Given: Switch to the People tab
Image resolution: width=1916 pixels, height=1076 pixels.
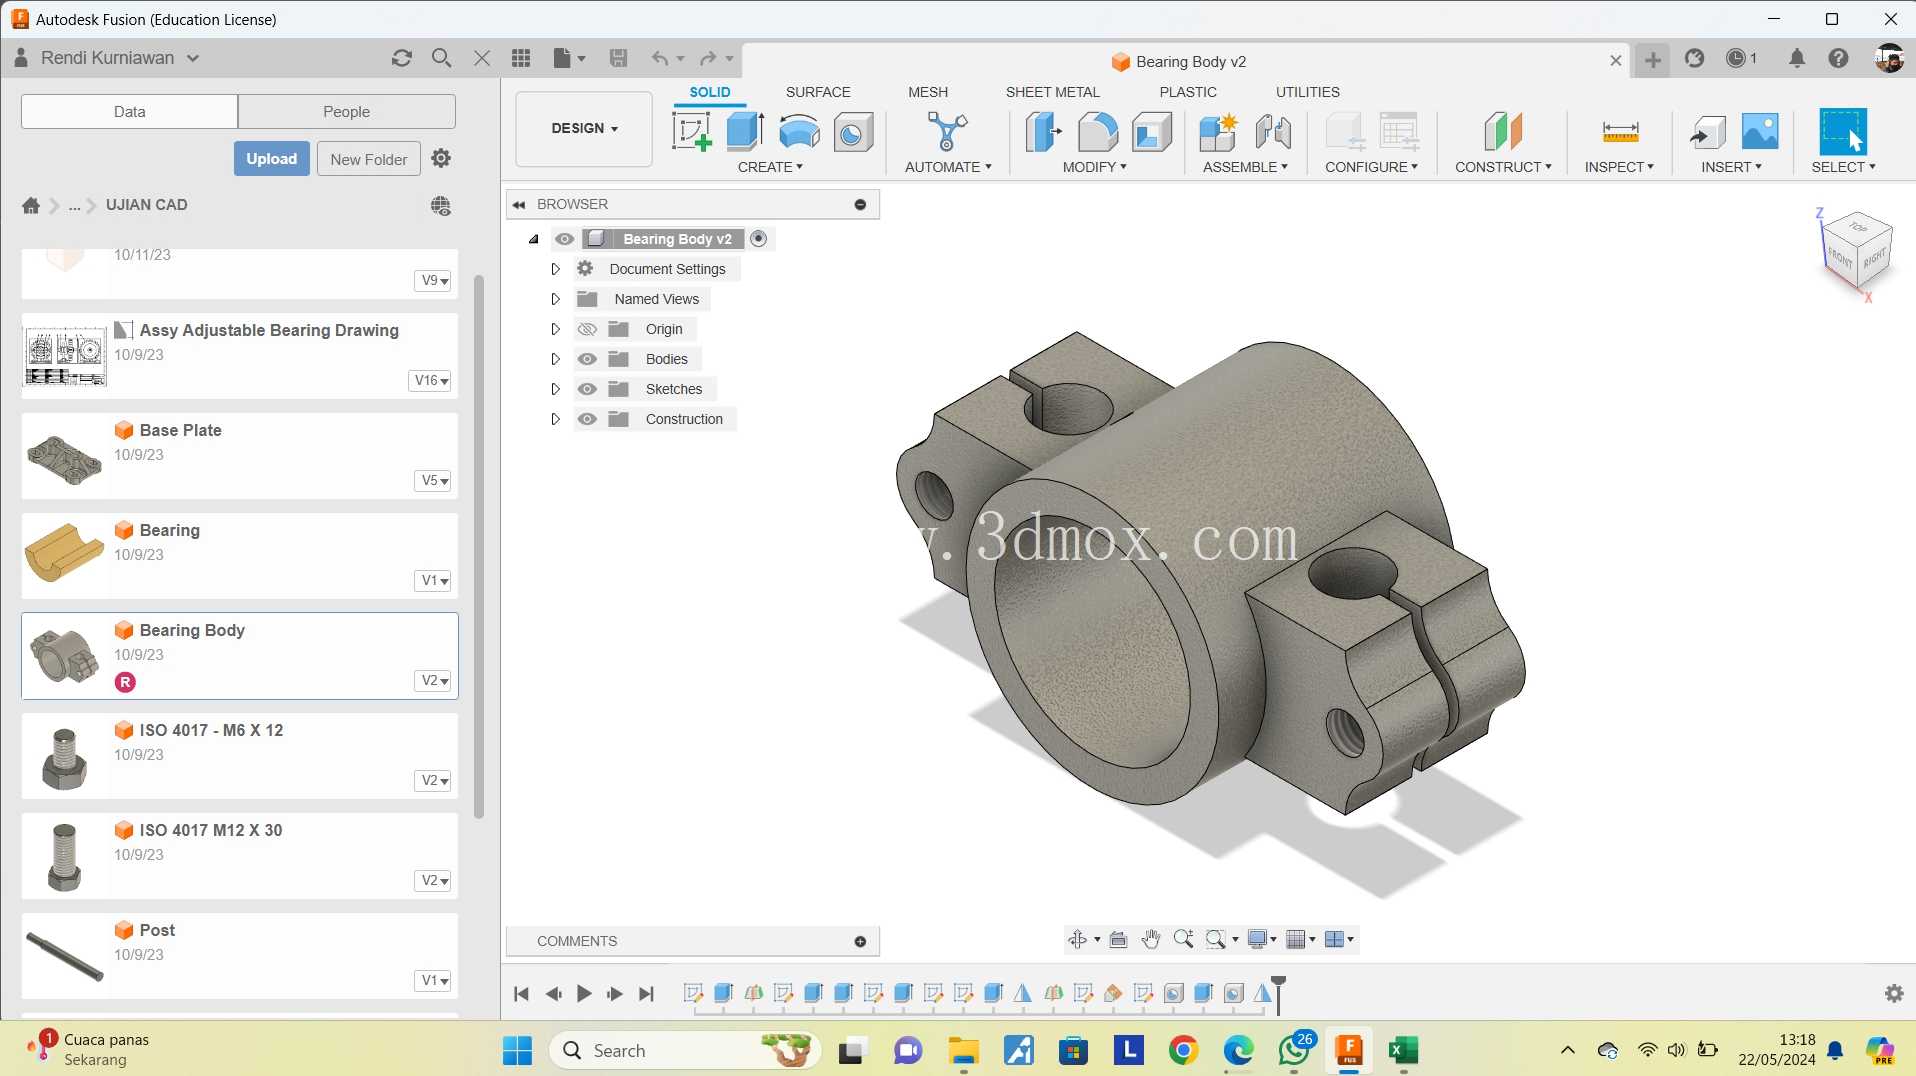Looking at the screenshot, I should 346,111.
